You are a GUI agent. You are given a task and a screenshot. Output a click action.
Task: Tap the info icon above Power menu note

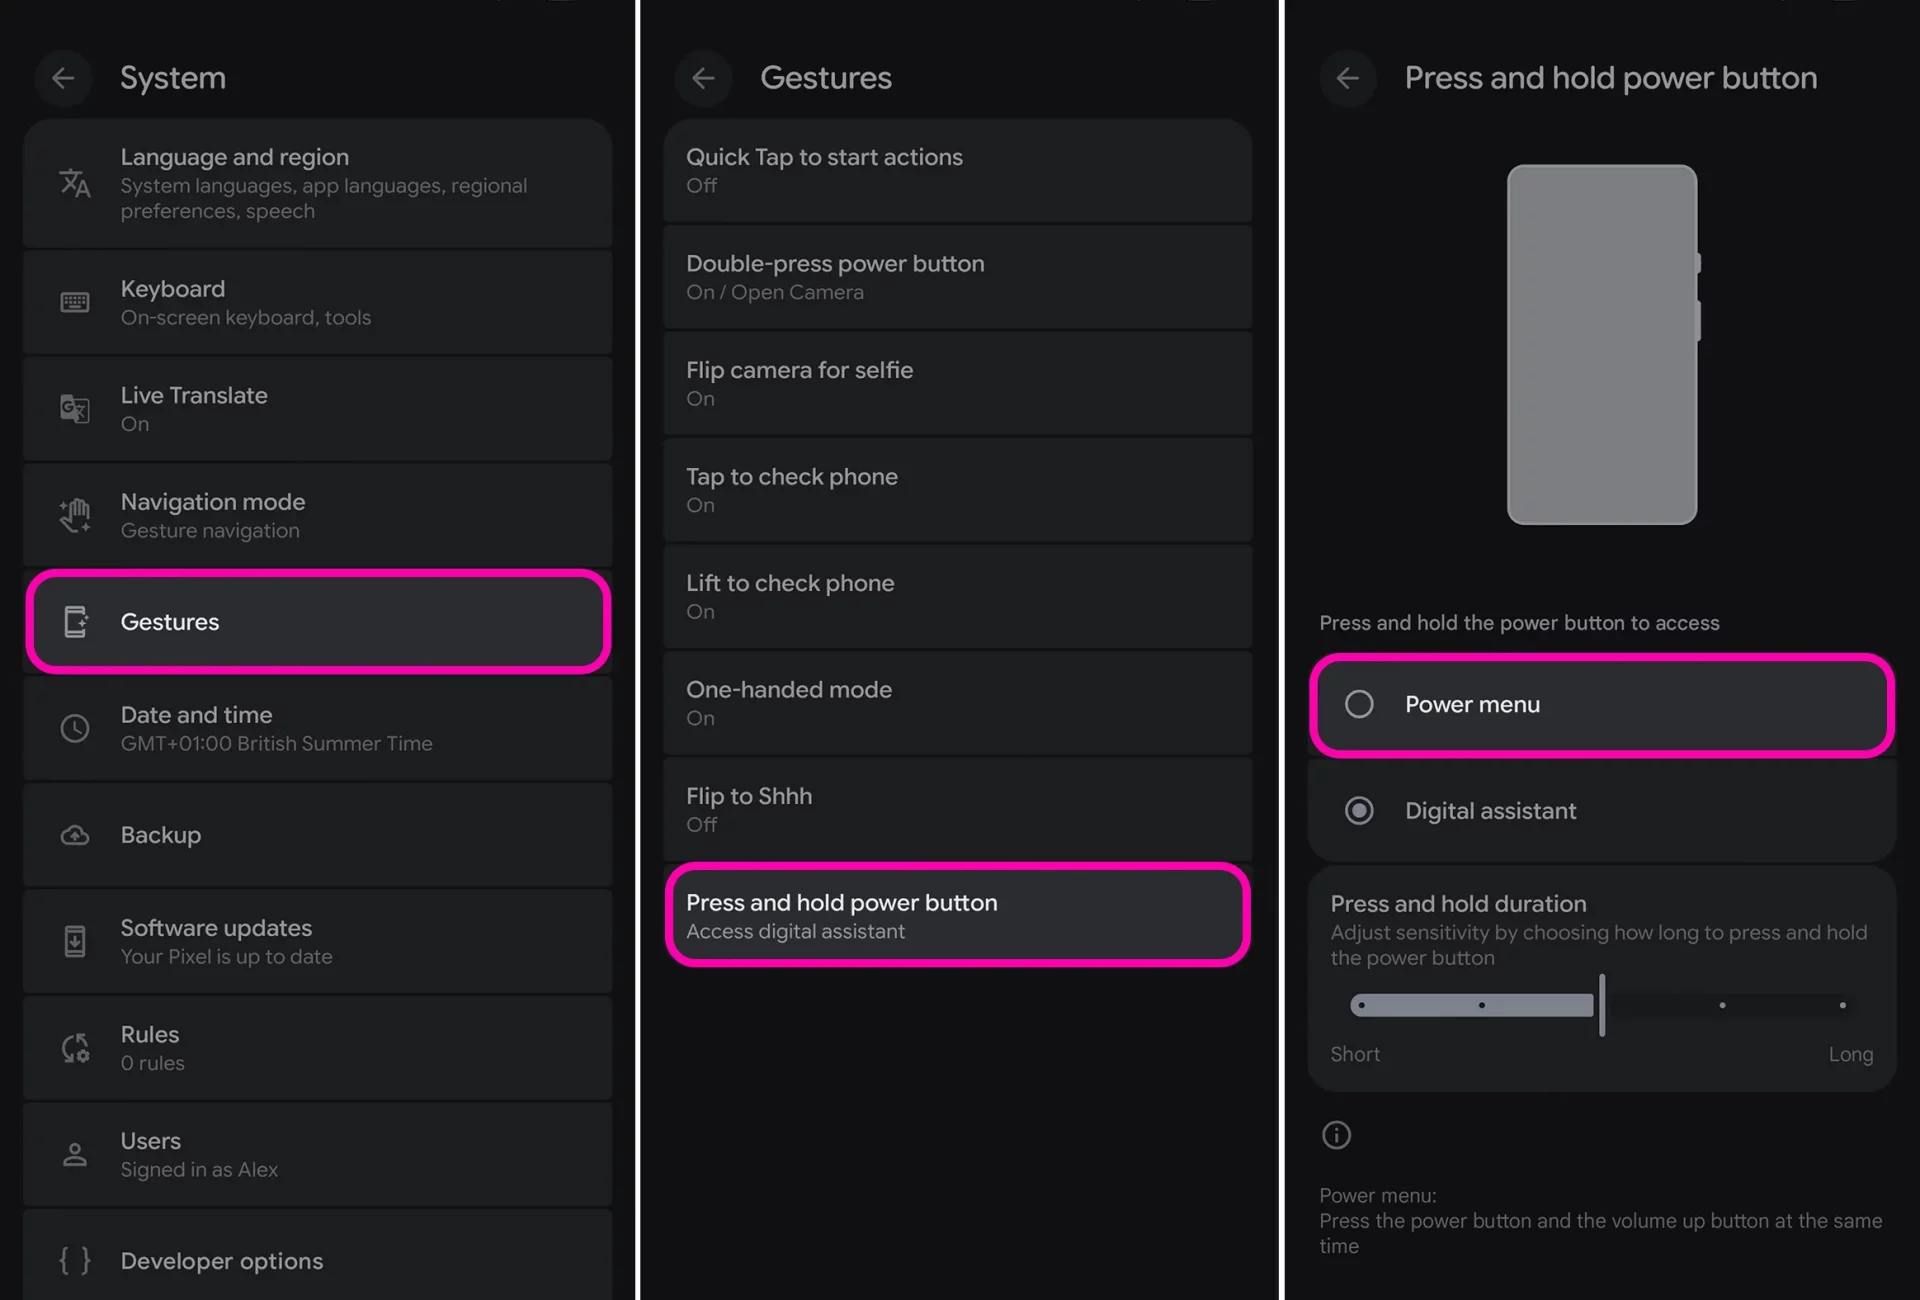1336,1135
